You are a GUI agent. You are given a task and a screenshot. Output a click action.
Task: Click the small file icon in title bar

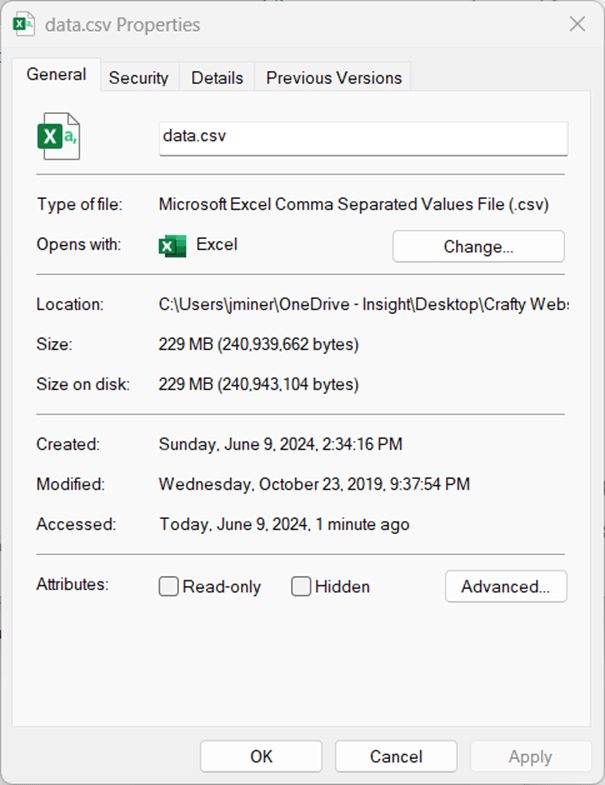(x=23, y=24)
